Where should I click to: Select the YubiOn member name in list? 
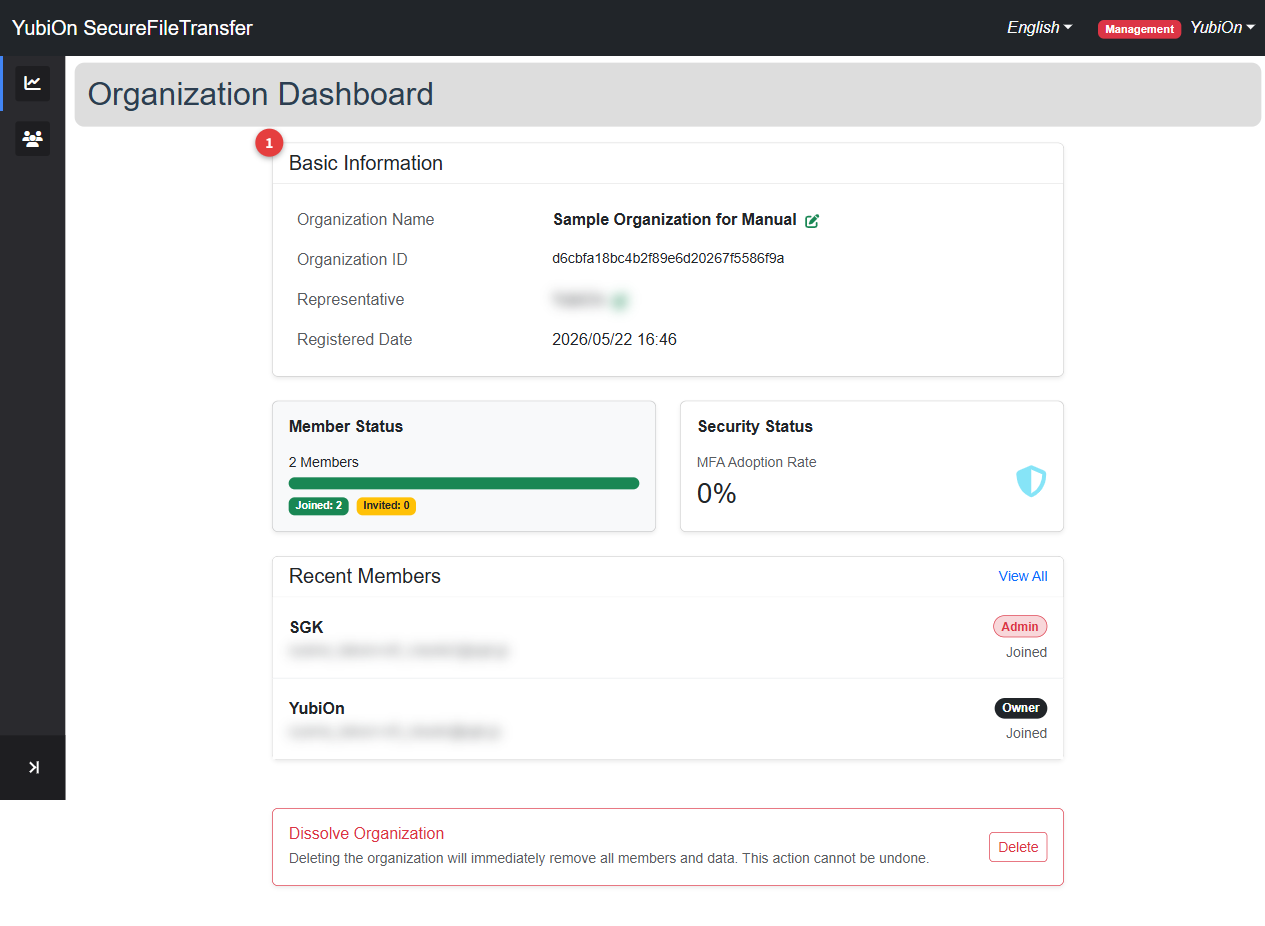[x=317, y=708]
